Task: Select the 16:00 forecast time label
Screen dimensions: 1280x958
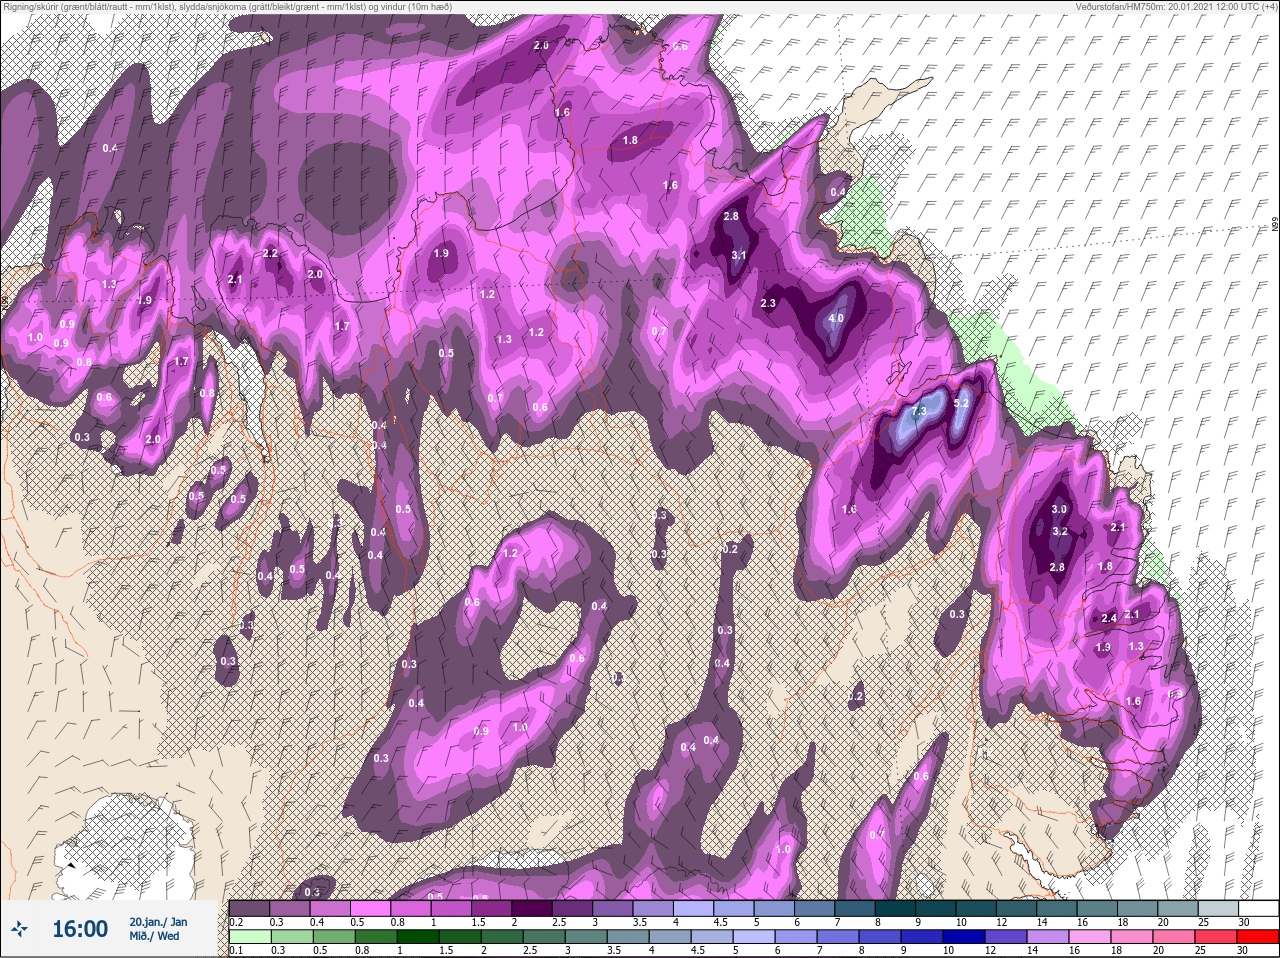Action: 80,930
